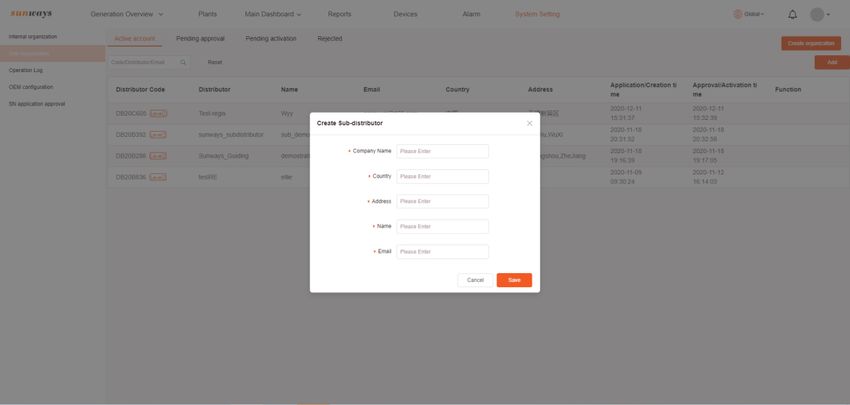Image resolution: width=850 pixels, height=405 pixels.
Task: Click distributor cell testRE
Action: [x=208, y=177]
